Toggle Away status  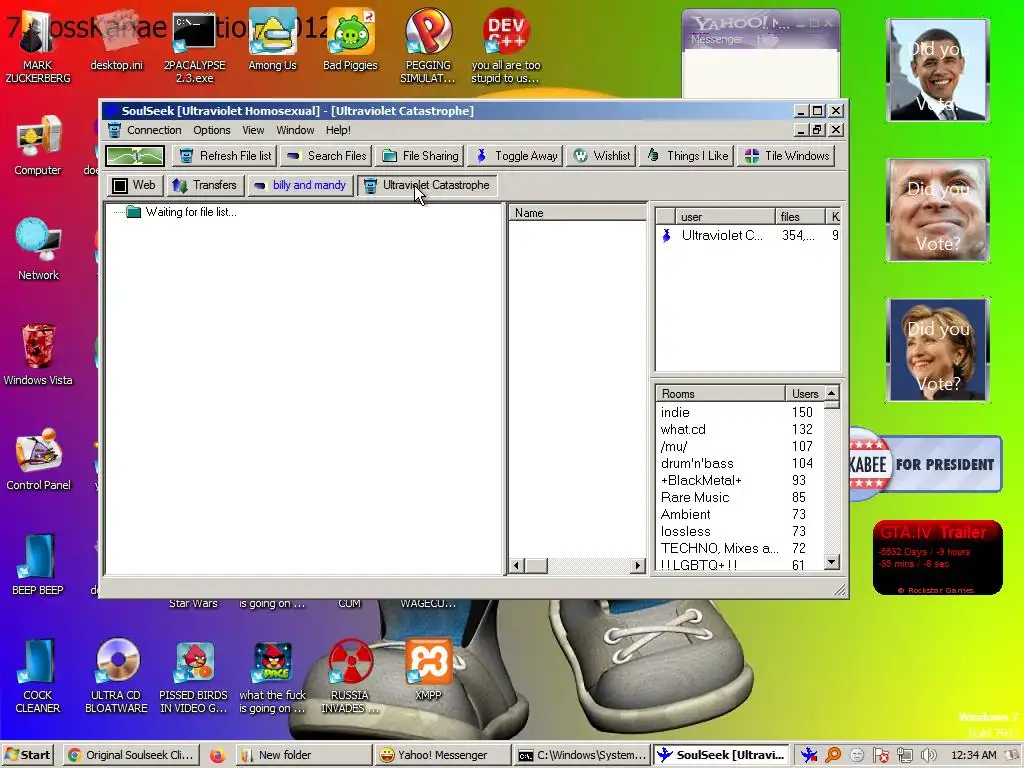tap(516, 156)
